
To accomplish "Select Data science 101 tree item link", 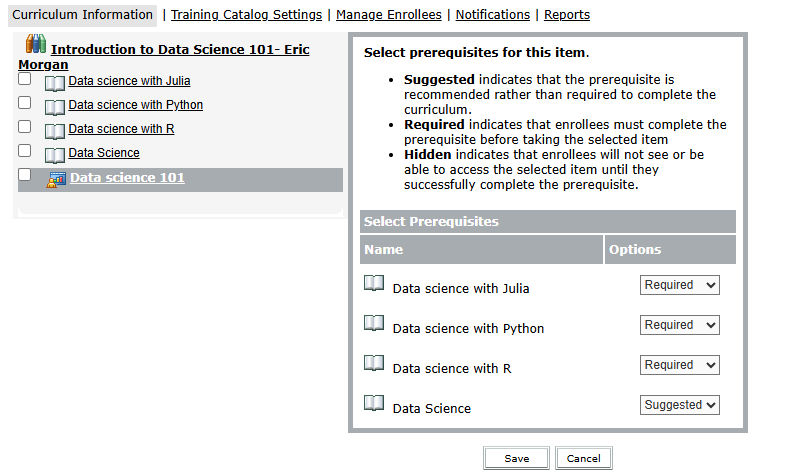I will click(x=127, y=178).
